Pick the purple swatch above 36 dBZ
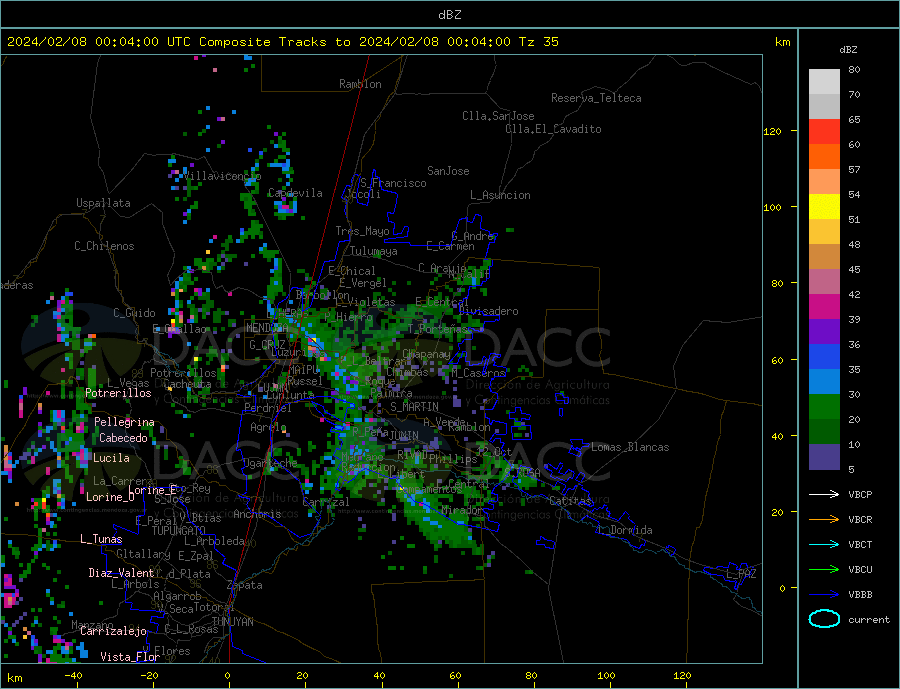This screenshot has width=900, height=689. [x=824, y=332]
